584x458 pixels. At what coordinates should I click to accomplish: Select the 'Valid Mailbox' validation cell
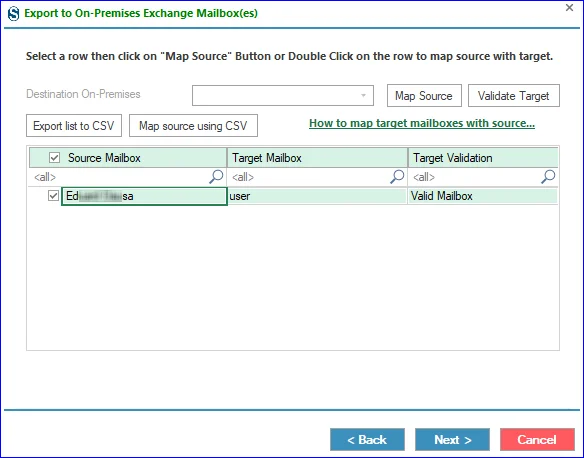[483, 196]
